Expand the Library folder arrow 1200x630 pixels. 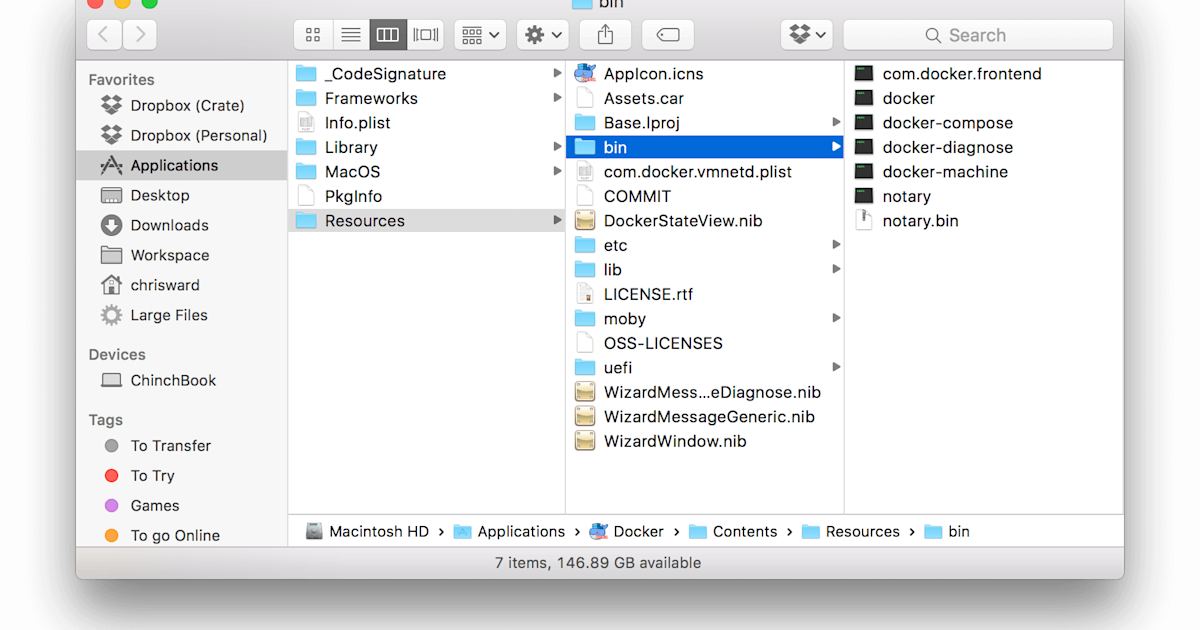[x=557, y=147]
